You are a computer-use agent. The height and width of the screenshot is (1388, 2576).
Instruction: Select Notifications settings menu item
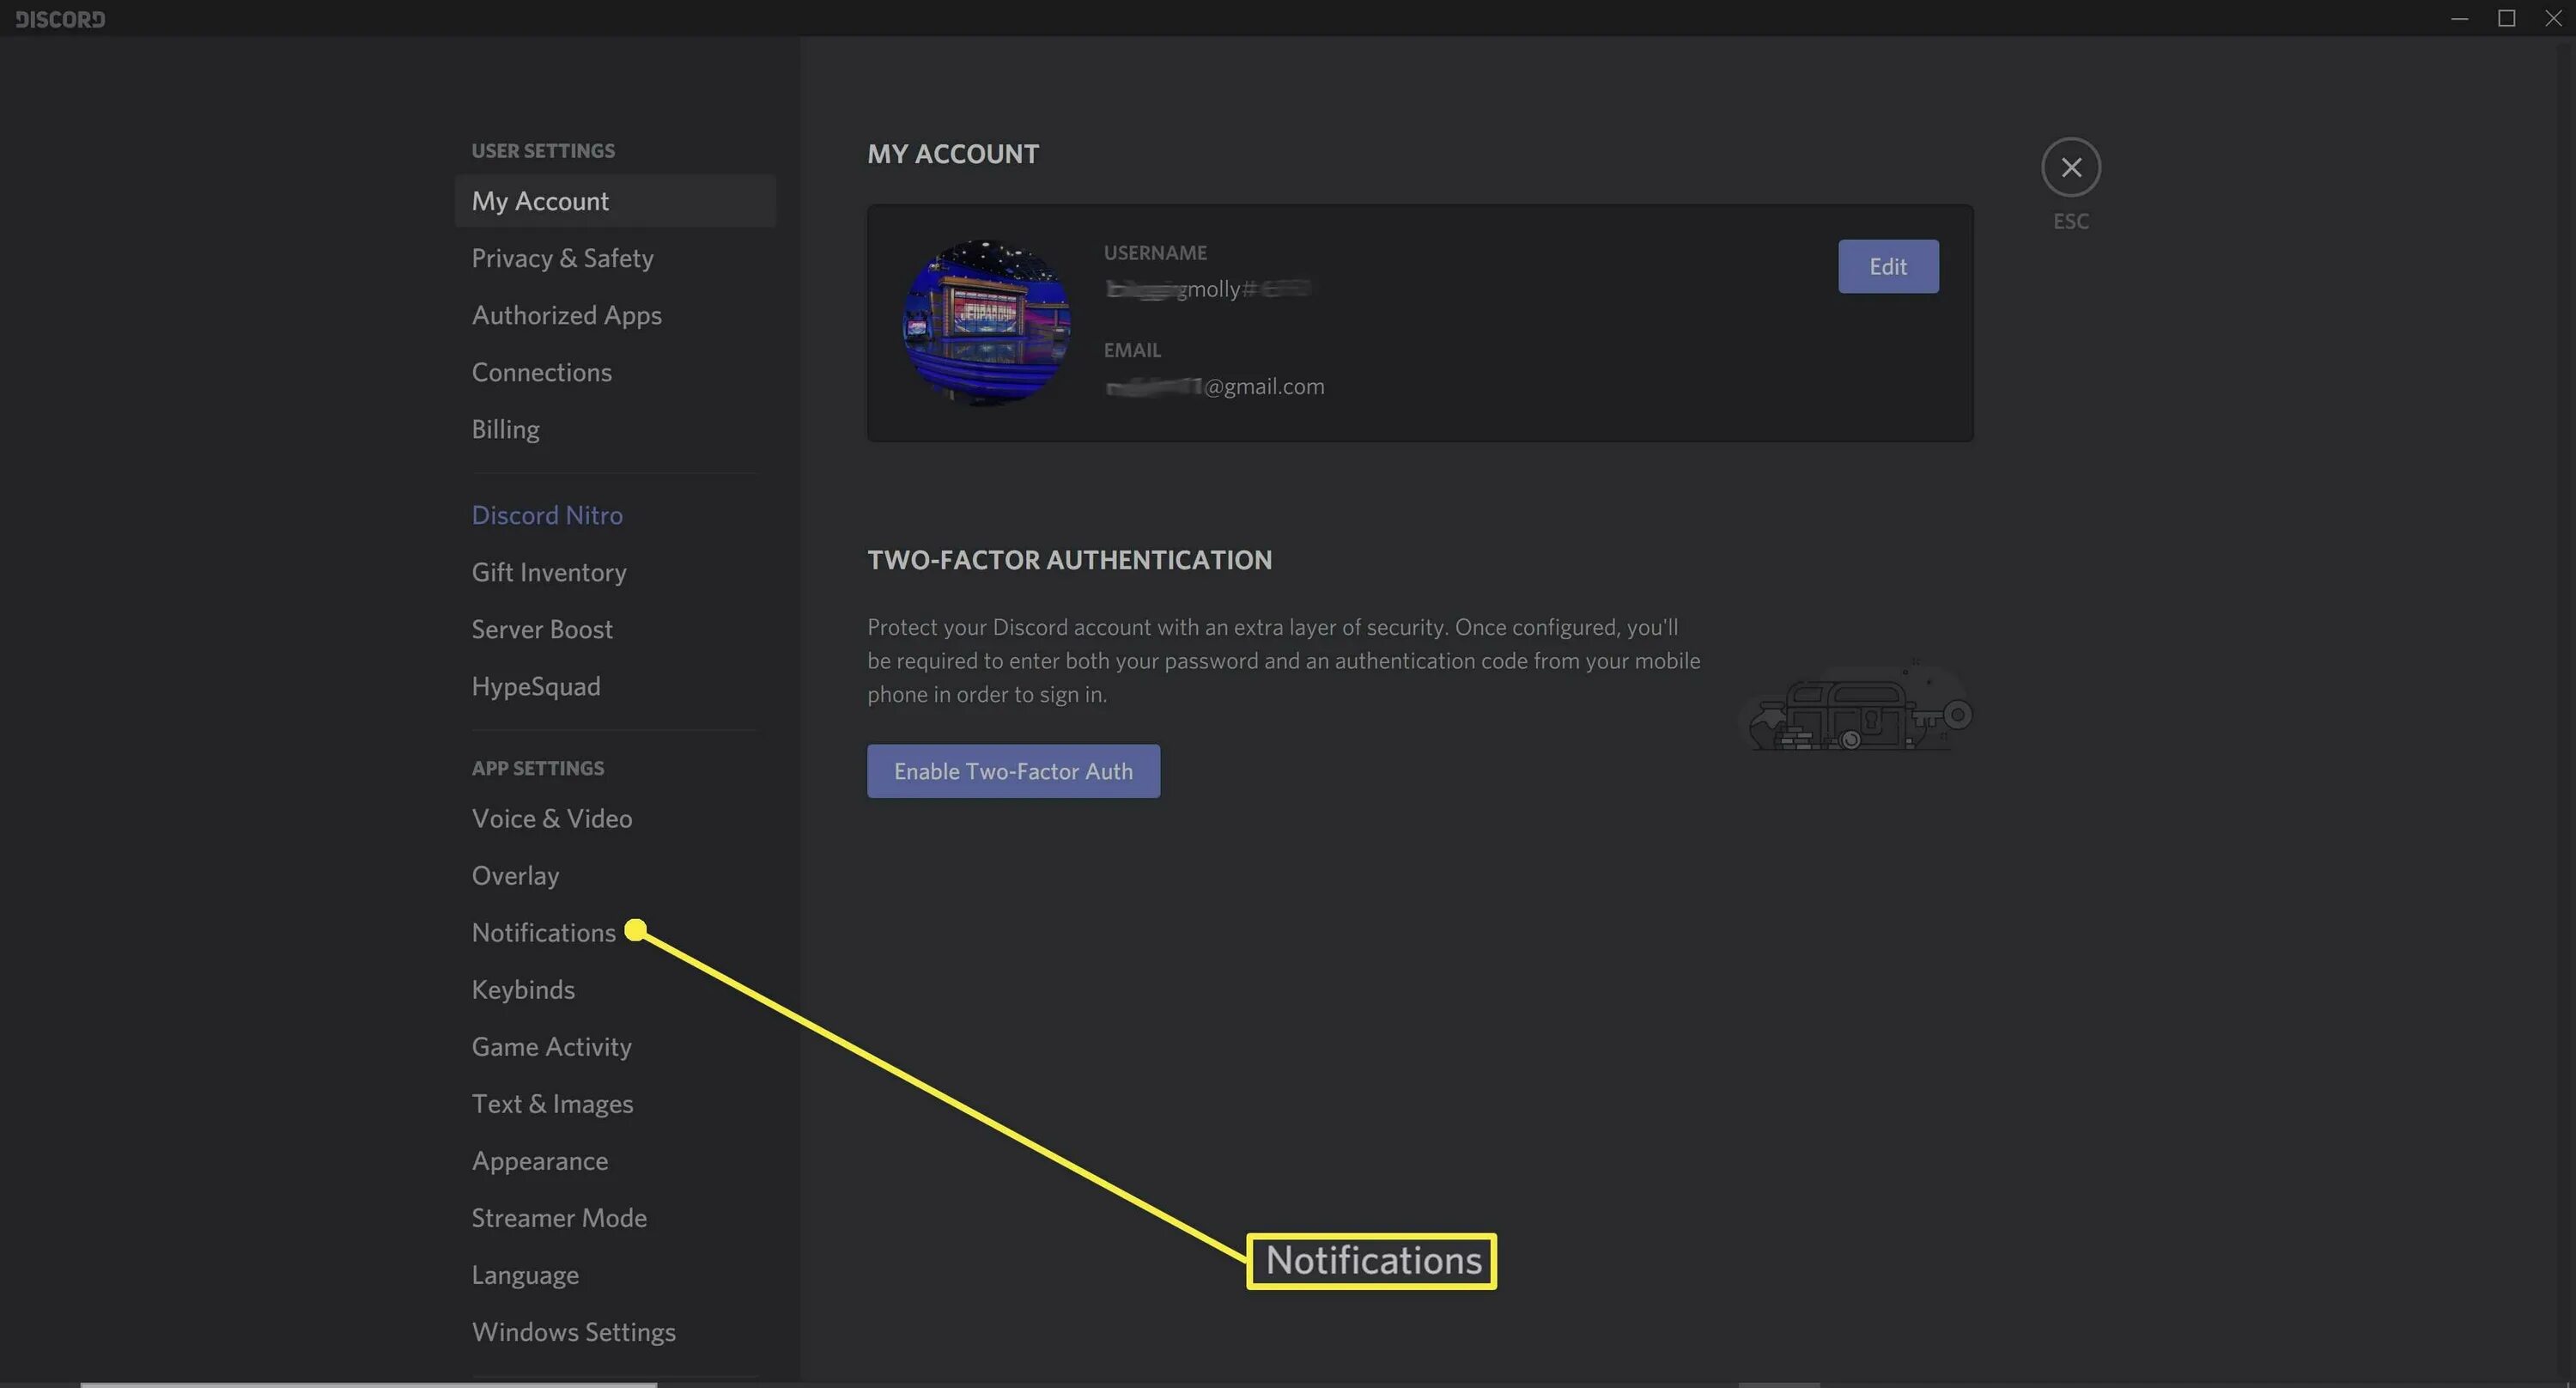[x=542, y=934]
